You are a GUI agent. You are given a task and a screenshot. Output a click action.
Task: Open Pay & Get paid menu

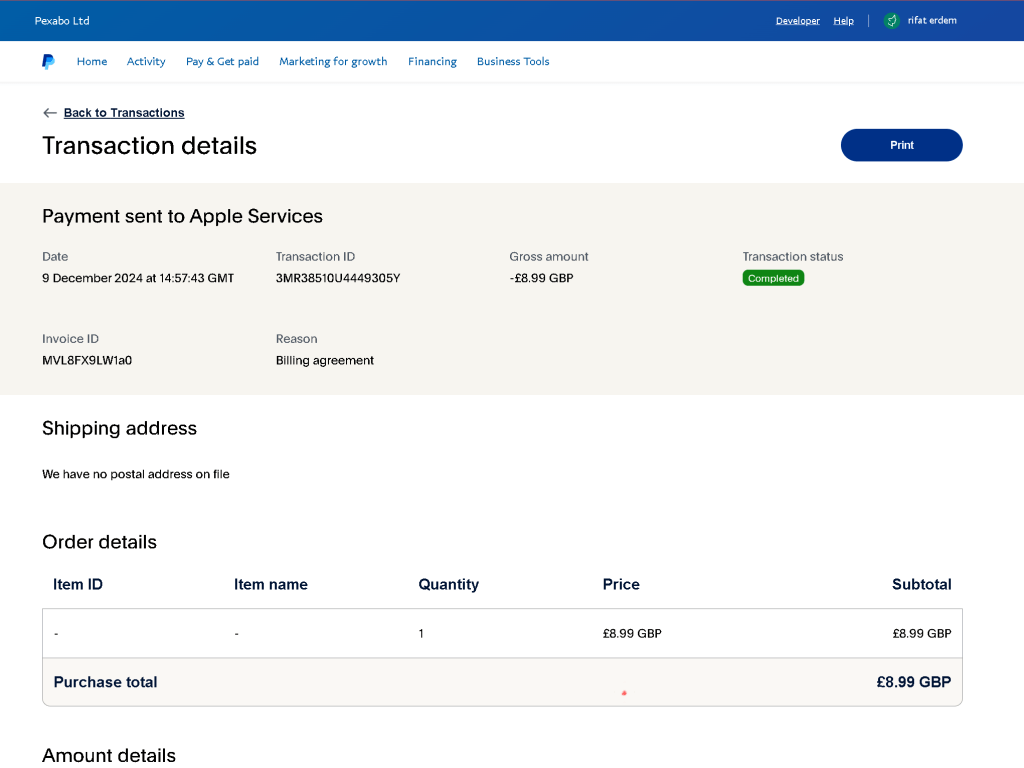pos(222,61)
